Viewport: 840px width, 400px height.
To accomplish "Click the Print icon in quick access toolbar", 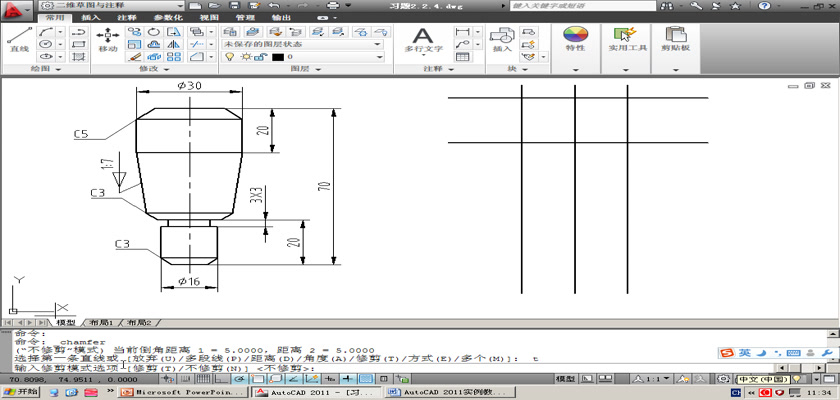I will 333,5.
